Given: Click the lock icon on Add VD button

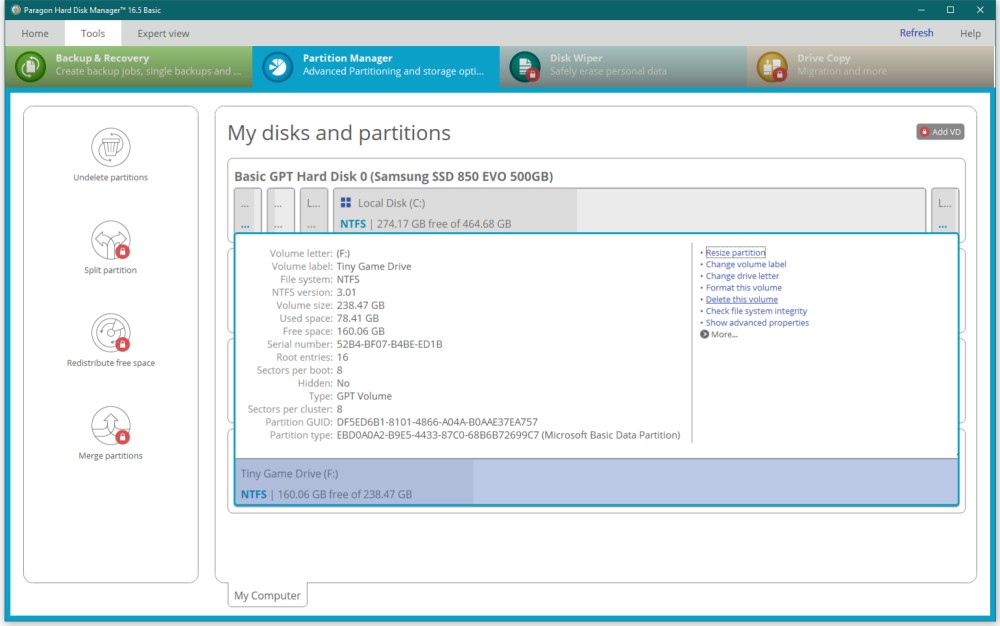Looking at the screenshot, I should point(925,132).
